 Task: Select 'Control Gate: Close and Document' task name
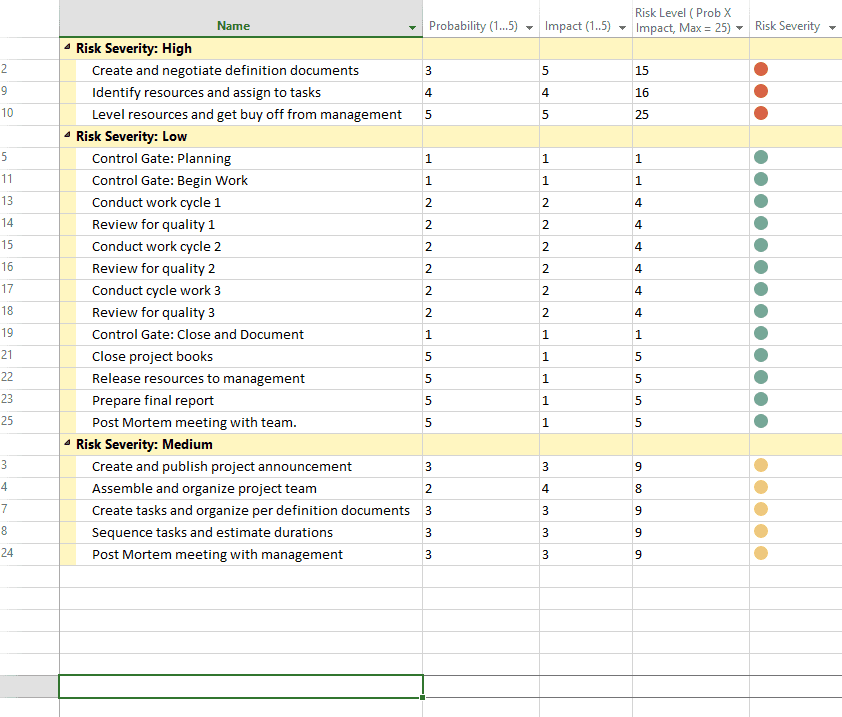pyautogui.click(x=198, y=335)
